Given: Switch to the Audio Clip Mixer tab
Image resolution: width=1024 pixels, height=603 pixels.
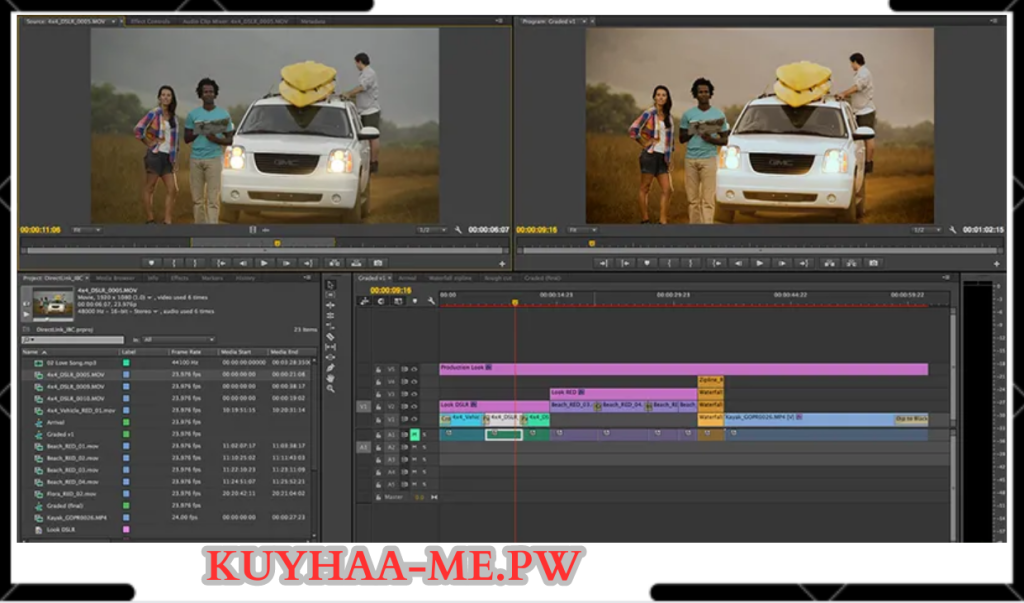Looking at the screenshot, I should (x=235, y=22).
